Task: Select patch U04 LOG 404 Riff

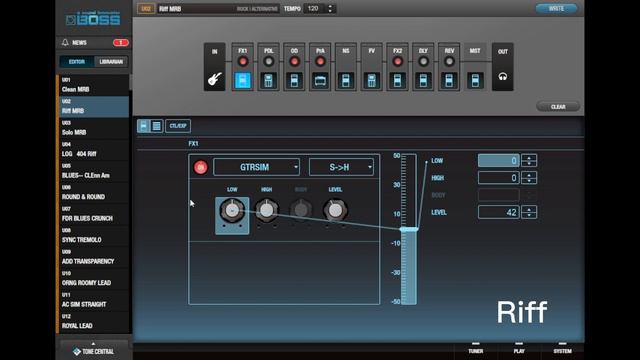Action: coord(93,150)
